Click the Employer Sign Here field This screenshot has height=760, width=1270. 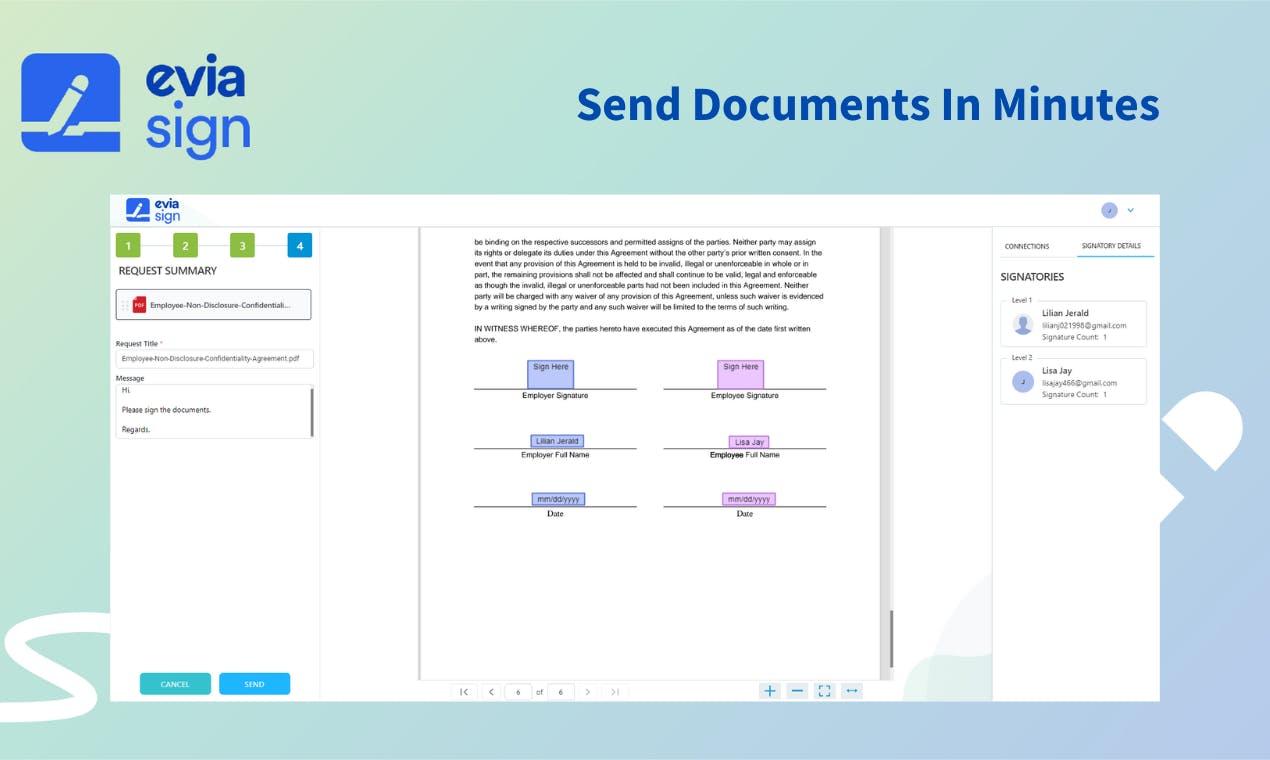pyautogui.click(x=551, y=374)
